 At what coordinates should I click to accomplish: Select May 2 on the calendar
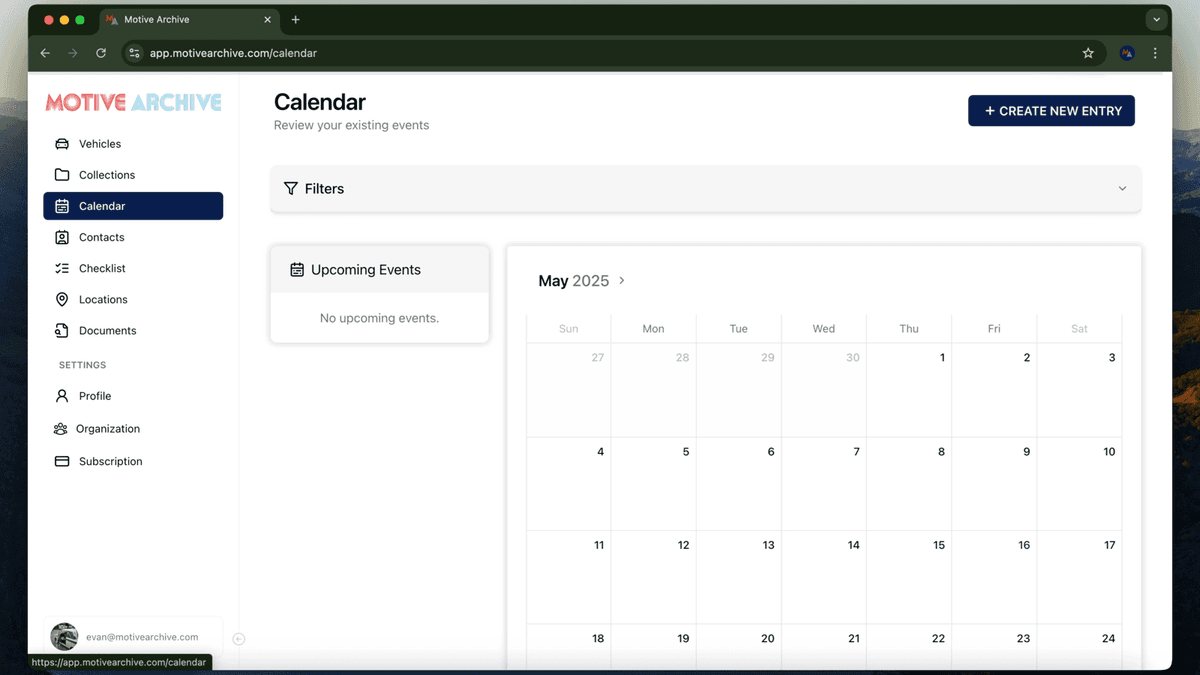994,390
